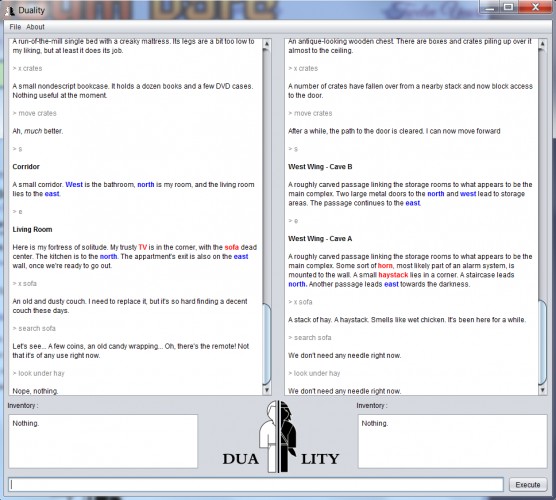Click the right pane scrollbar thumb

(542, 343)
